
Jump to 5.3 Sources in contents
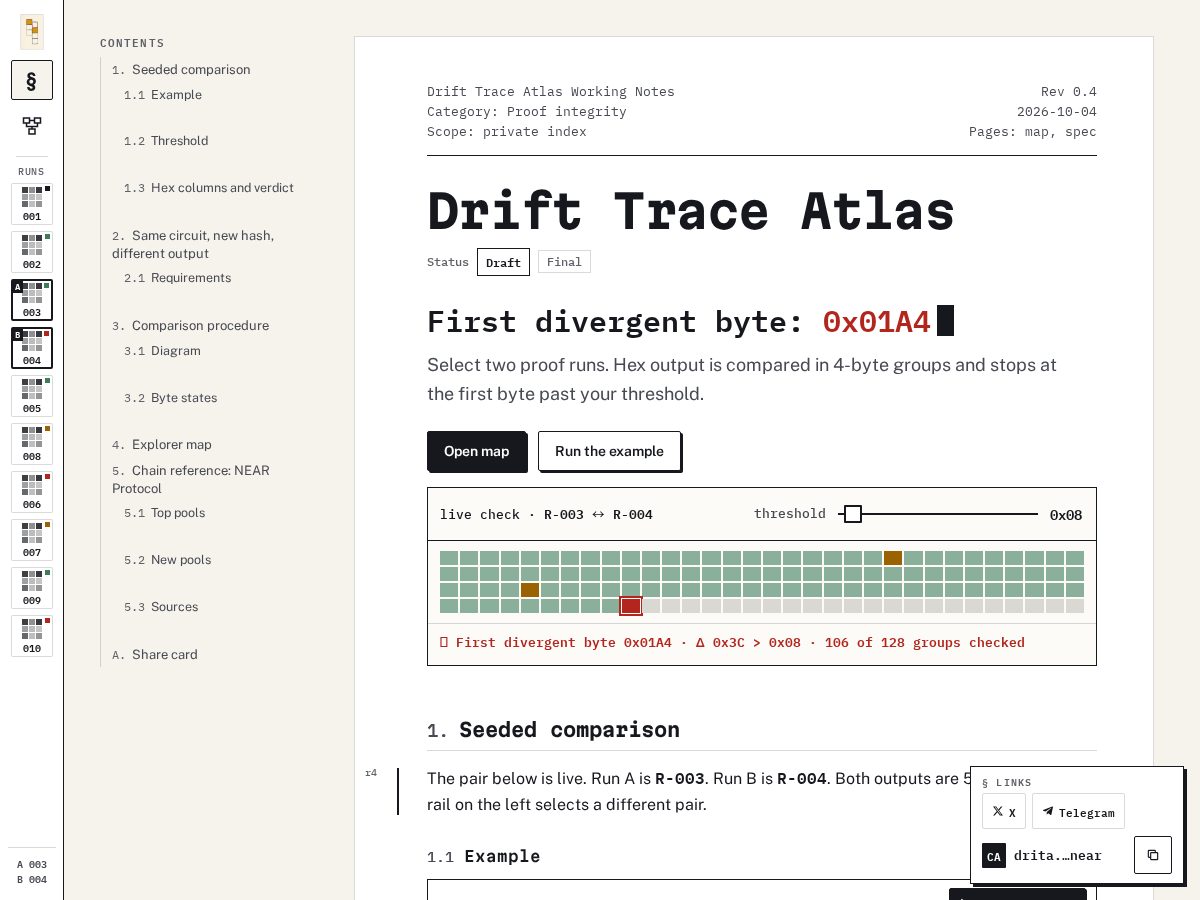click(161, 607)
